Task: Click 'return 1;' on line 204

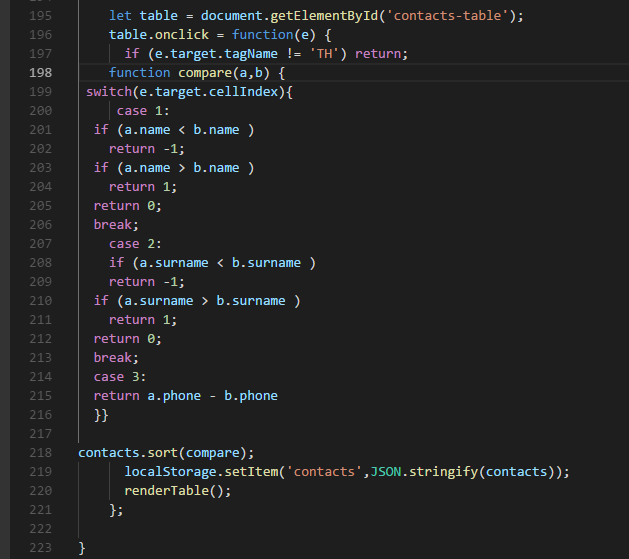Action: (143, 187)
